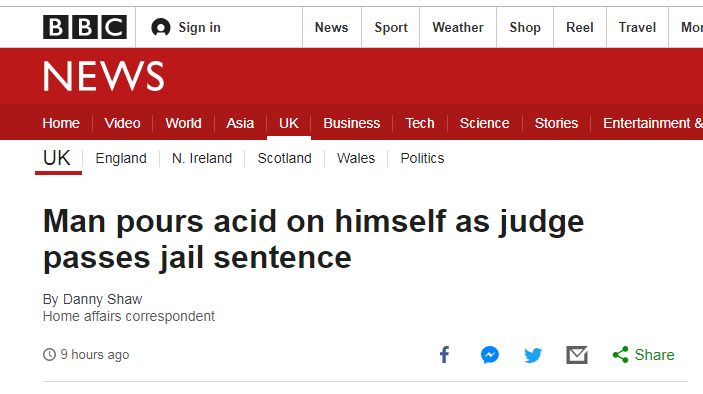Image resolution: width=703 pixels, height=394 pixels.
Task: Select the Scotland sub-section link
Action: [284, 158]
